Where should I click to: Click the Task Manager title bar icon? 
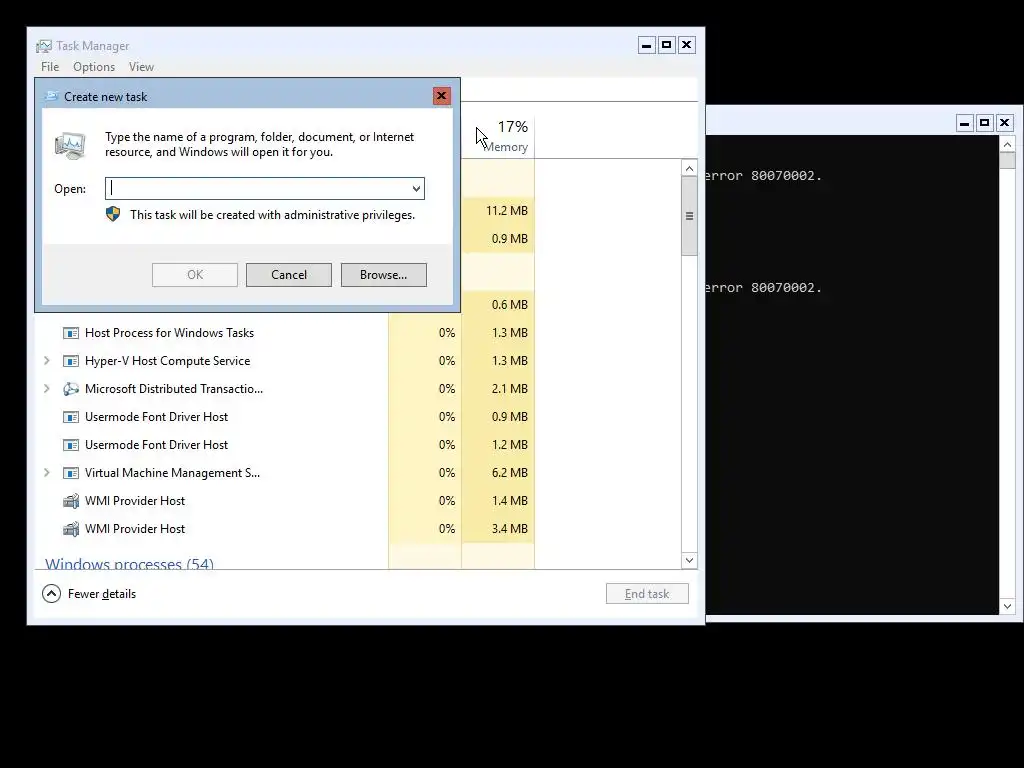coord(44,46)
